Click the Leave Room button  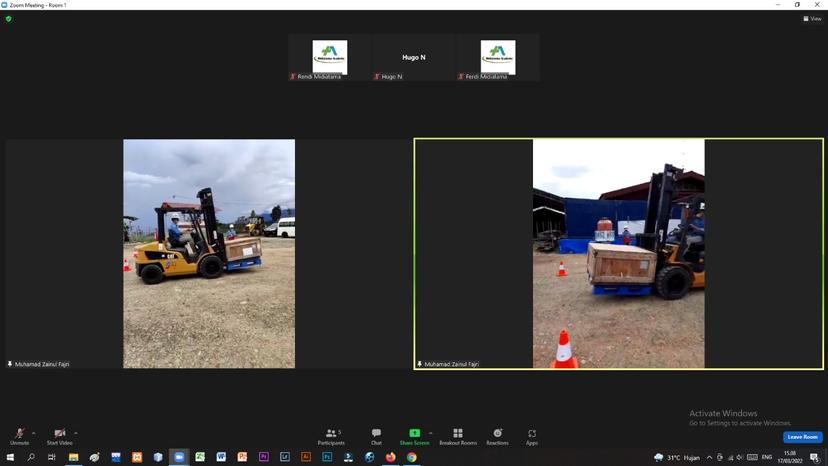point(802,437)
